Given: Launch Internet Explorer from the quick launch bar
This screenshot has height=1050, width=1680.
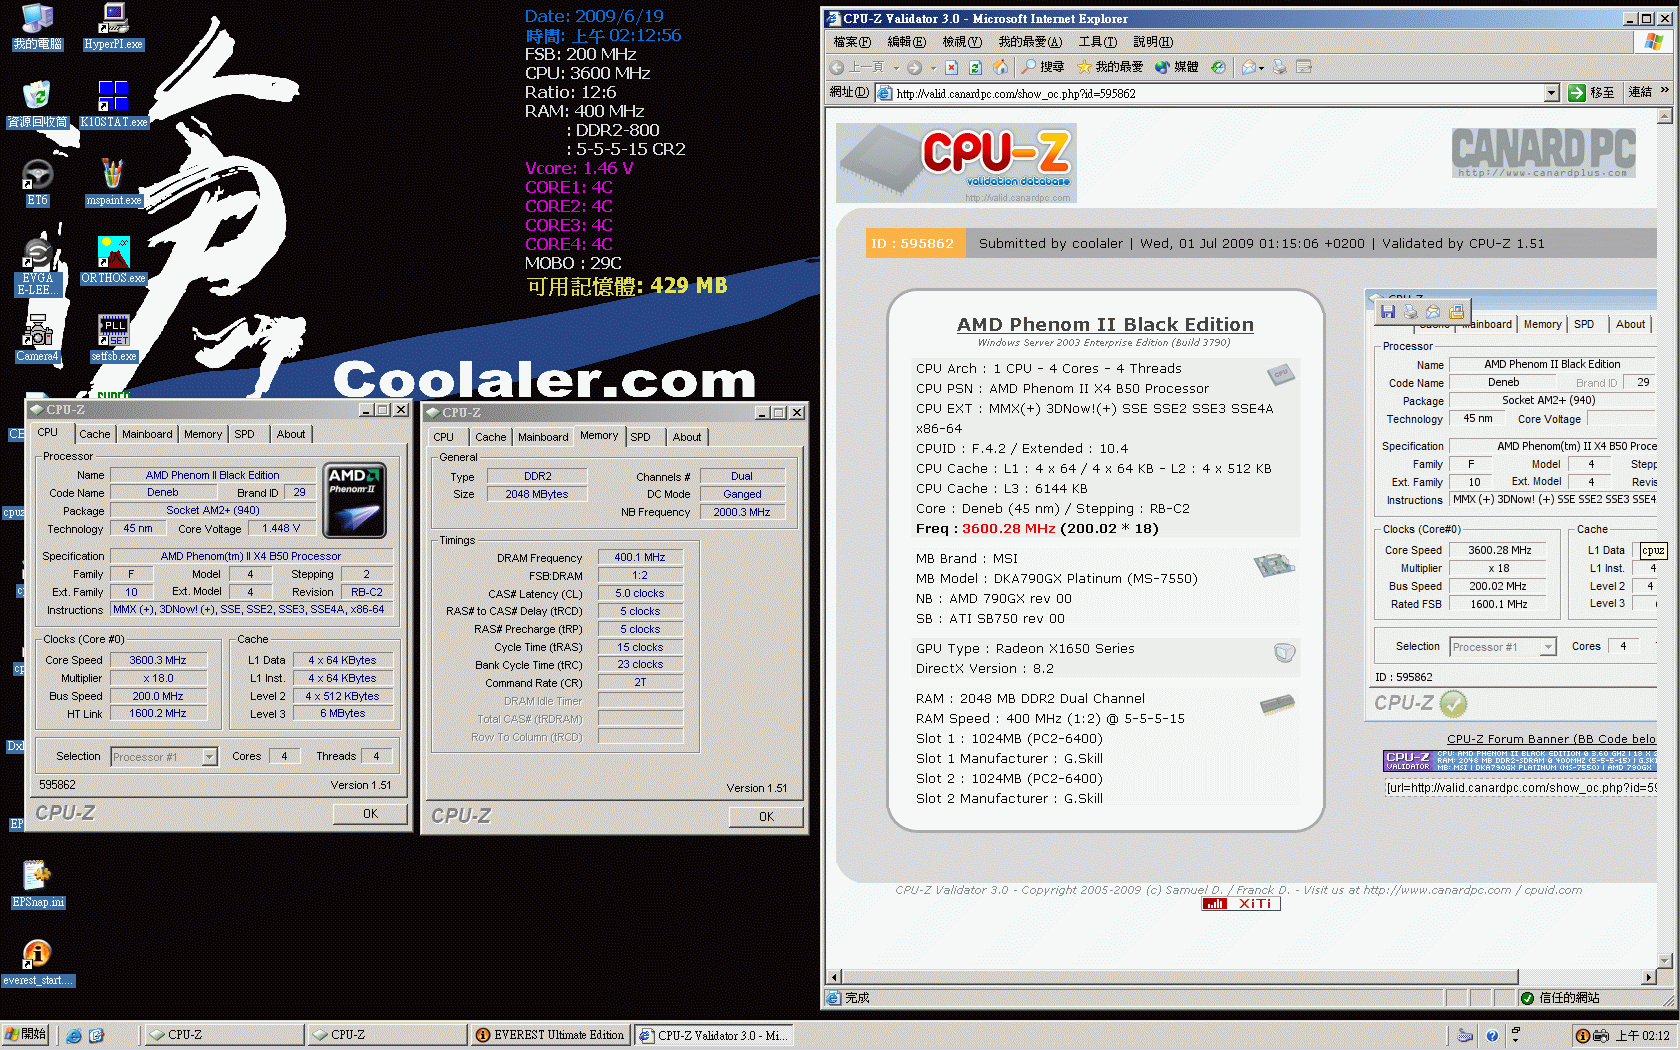Looking at the screenshot, I should (x=74, y=1035).
